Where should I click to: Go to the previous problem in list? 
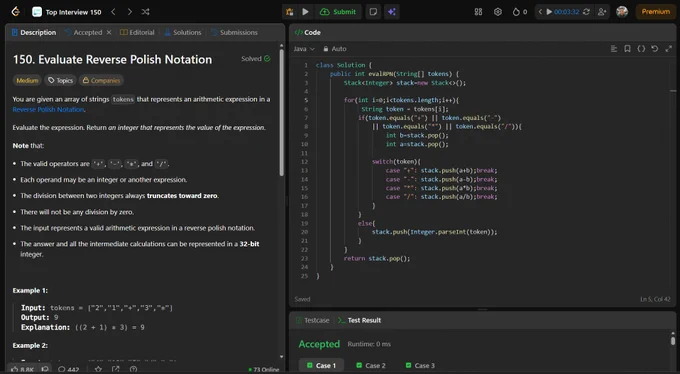pos(113,12)
